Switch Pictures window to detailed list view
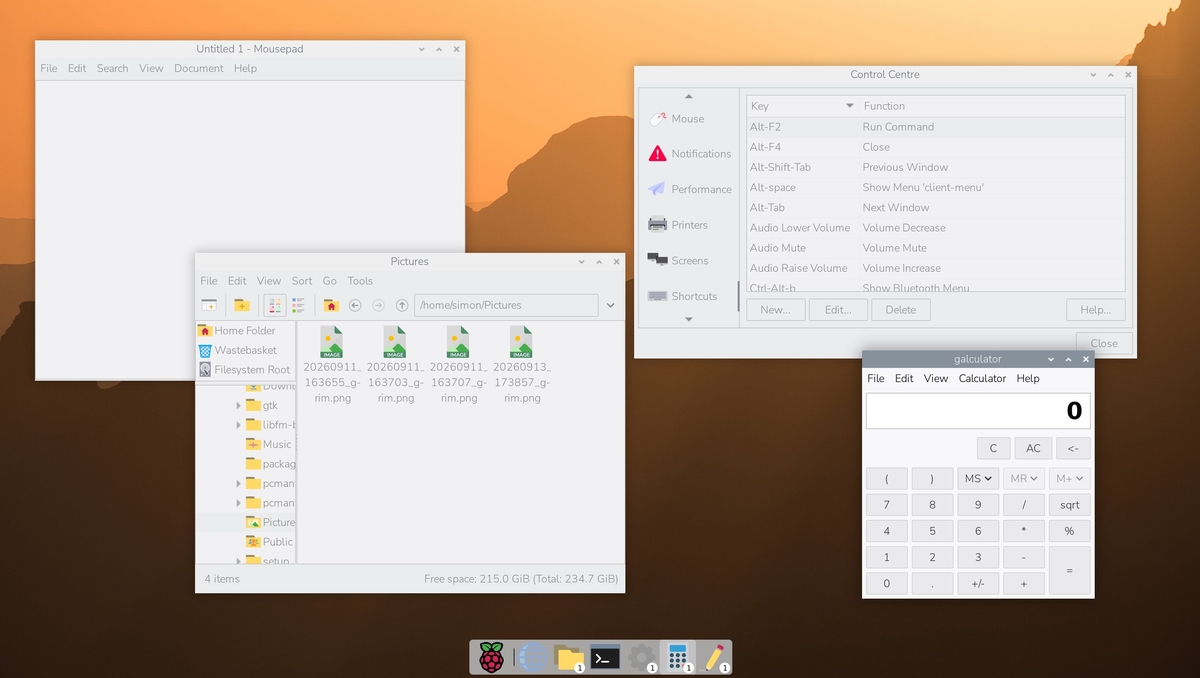This screenshot has width=1200, height=678. [298, 305]
